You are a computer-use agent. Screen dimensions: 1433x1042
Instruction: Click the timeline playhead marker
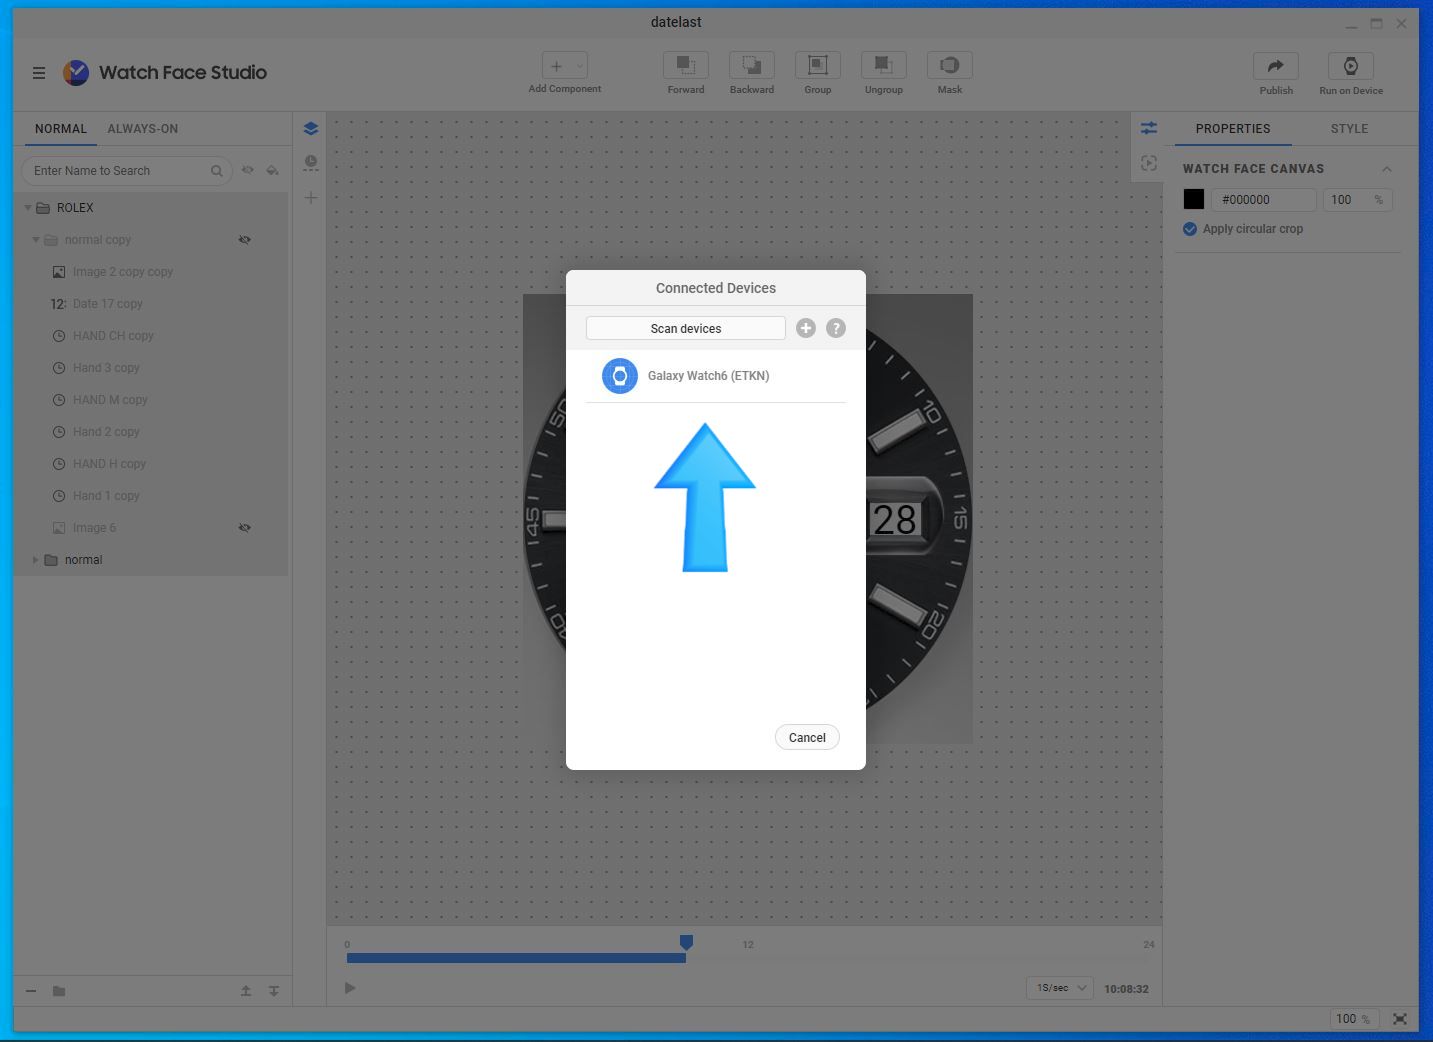[686, 942]
